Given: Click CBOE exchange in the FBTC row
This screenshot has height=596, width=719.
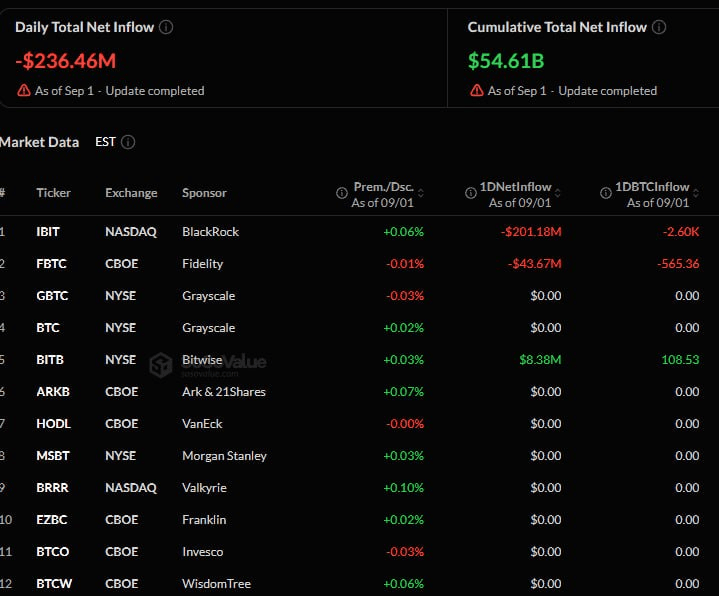Looking at the screenshot, I should 122,264.
